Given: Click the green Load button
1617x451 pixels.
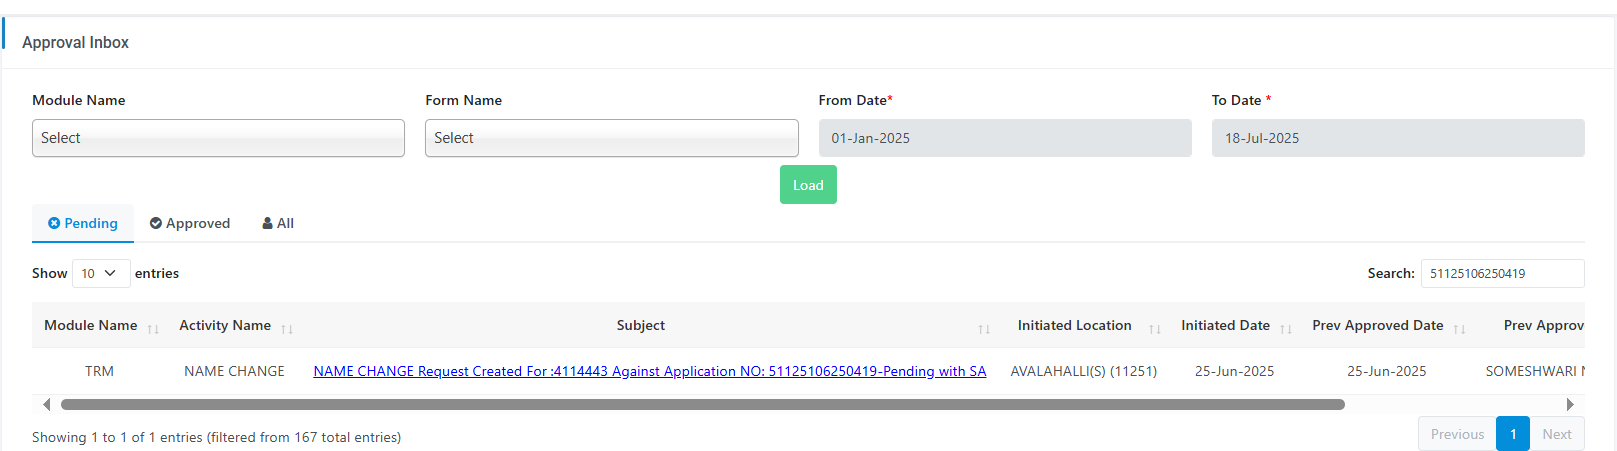Looking at the screenshot, I should (808, 185).
